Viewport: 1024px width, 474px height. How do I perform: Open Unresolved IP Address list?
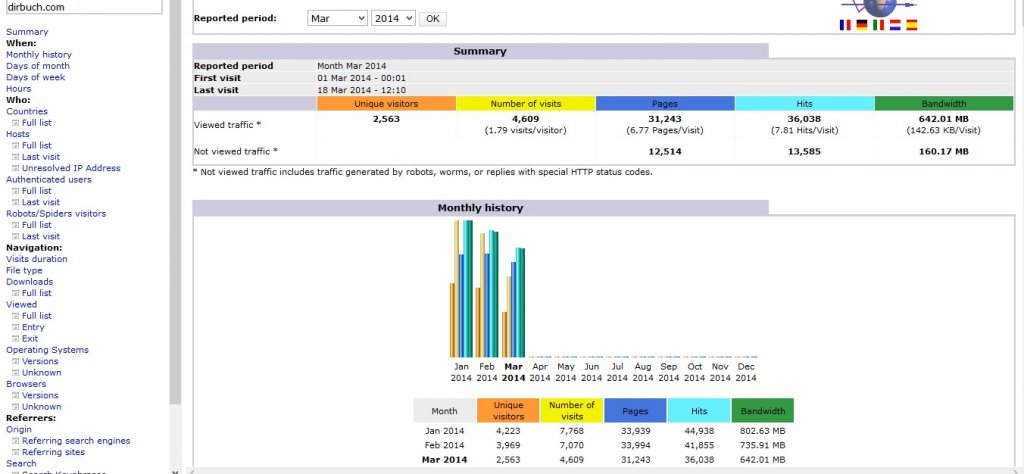(71, 168)
